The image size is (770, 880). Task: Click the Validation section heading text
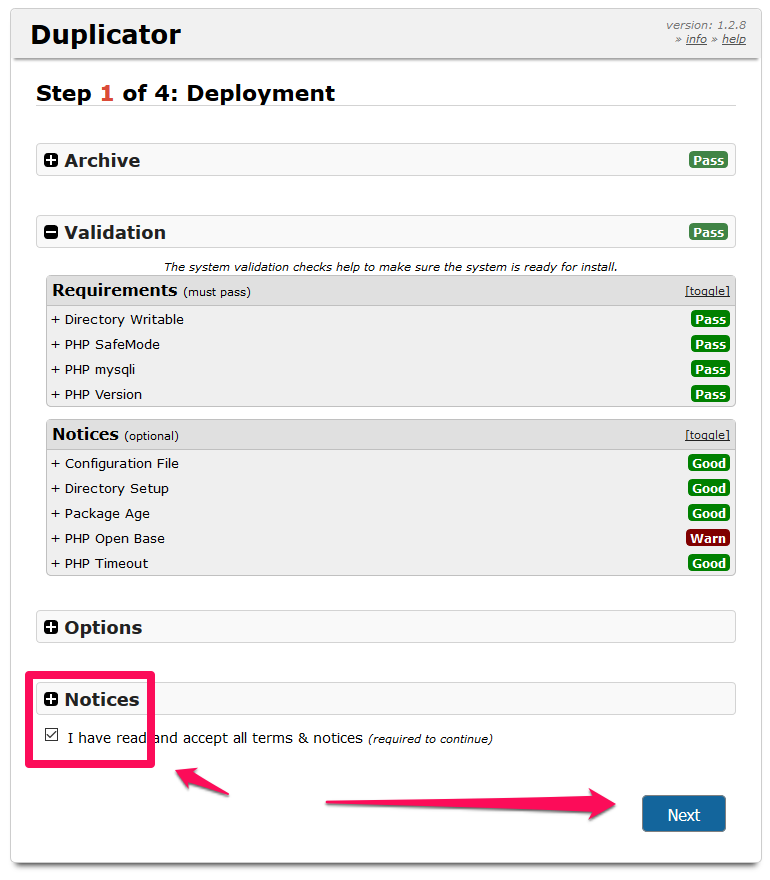(115, 232)
